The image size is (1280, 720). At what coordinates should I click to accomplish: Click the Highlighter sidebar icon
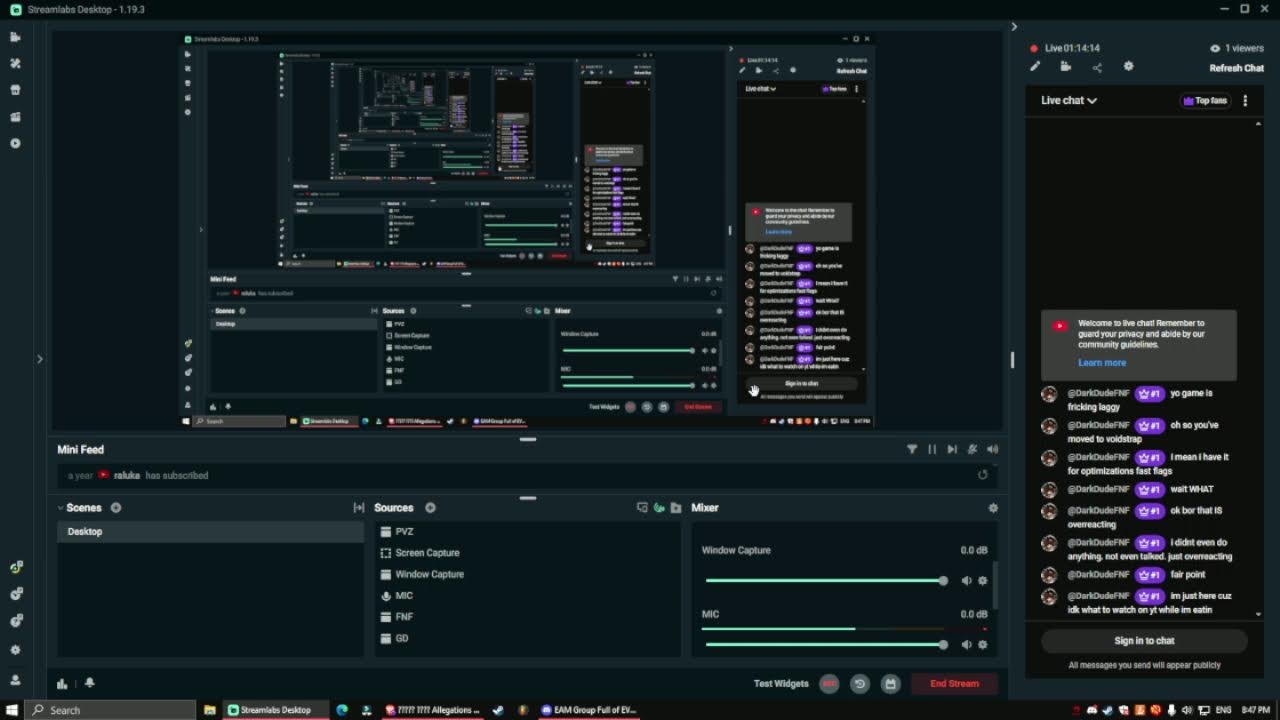[x=15, y=117]
